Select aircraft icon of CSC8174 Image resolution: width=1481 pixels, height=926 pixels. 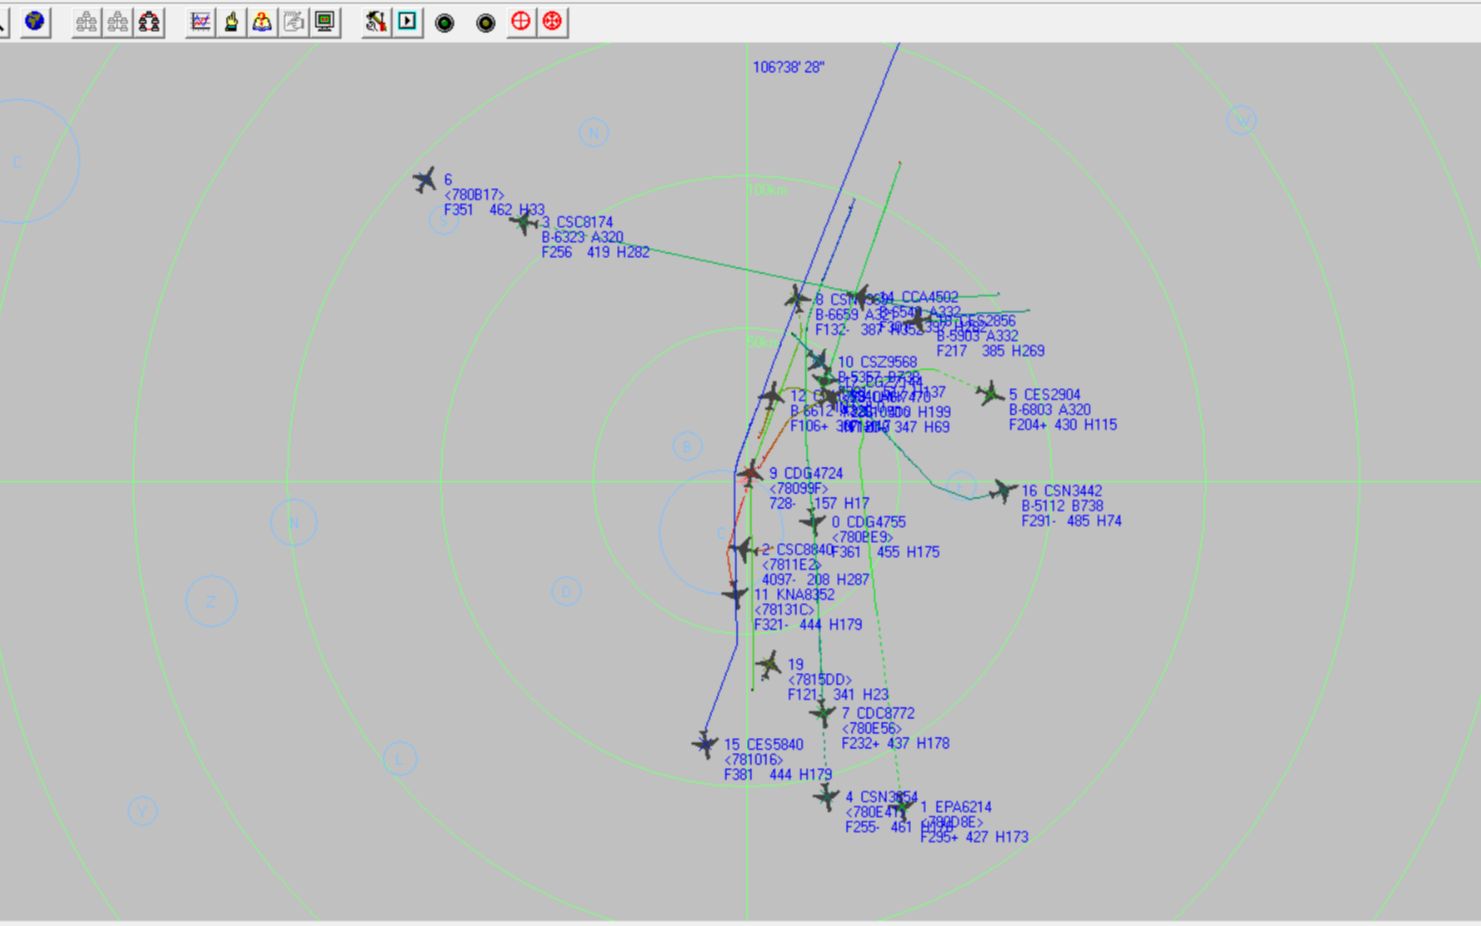coord(524,222)
